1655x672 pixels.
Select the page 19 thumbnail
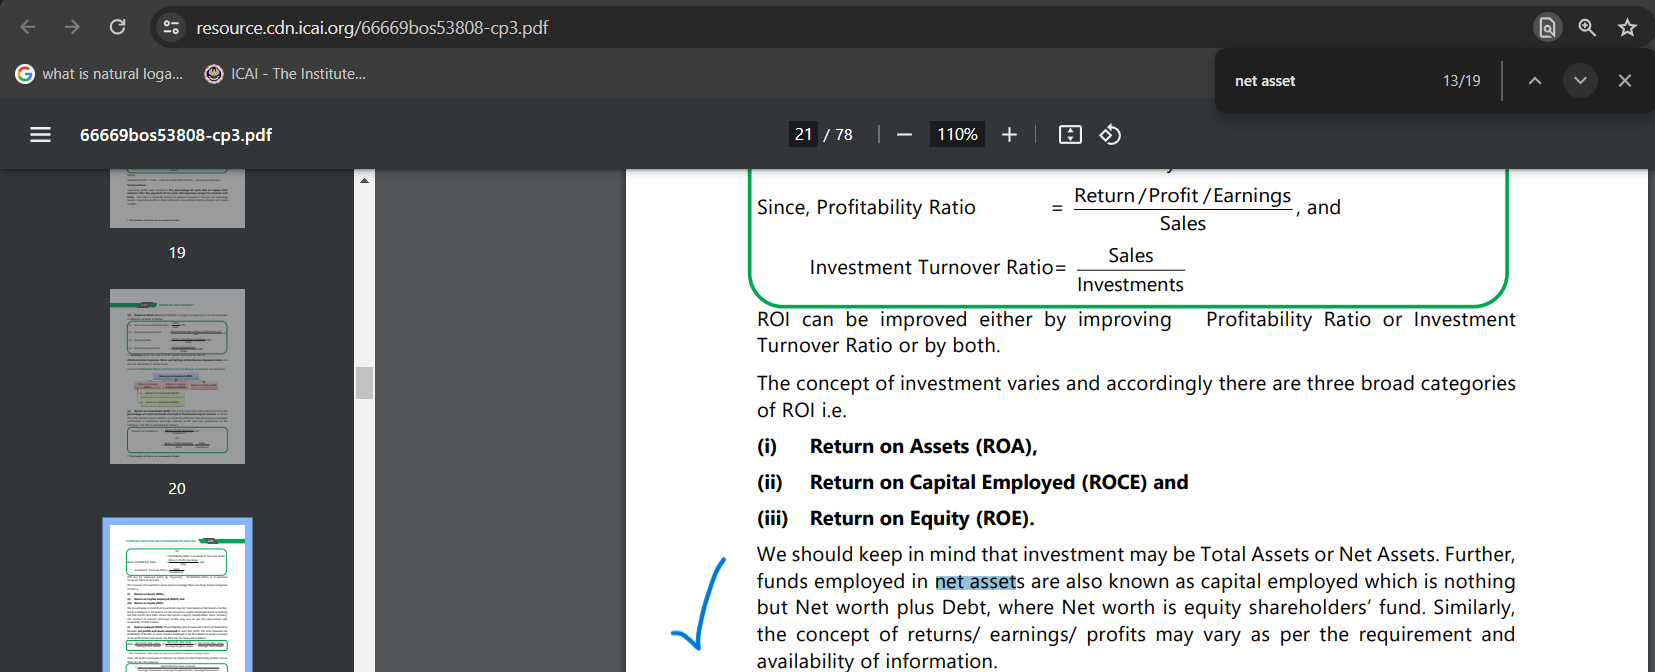coord(177,198)
